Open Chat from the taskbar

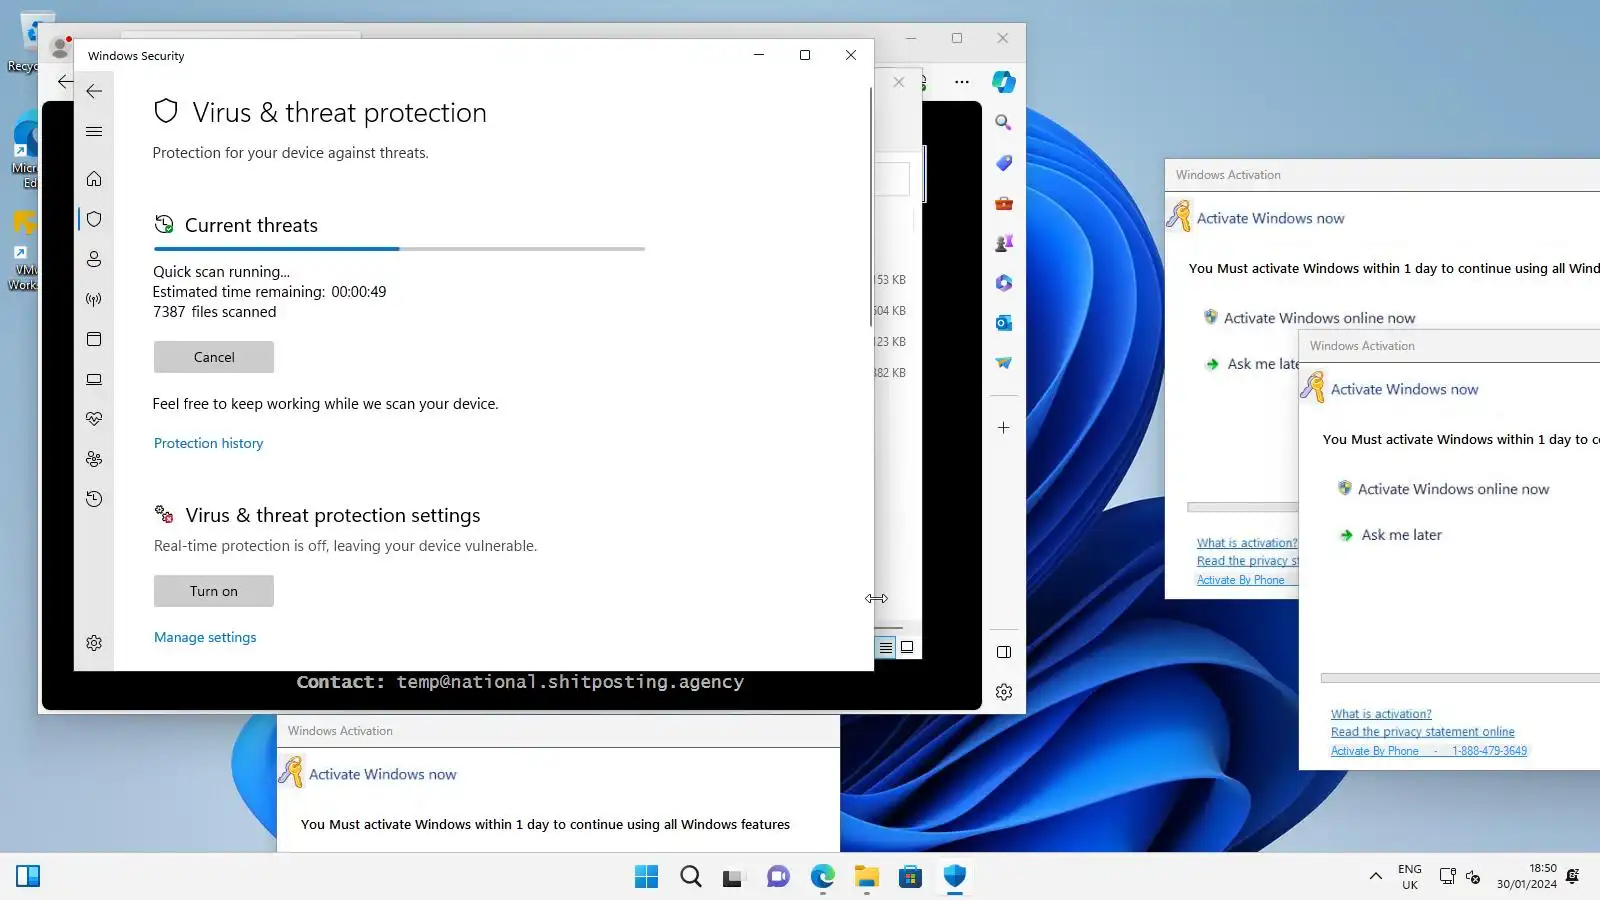point(778,877)
